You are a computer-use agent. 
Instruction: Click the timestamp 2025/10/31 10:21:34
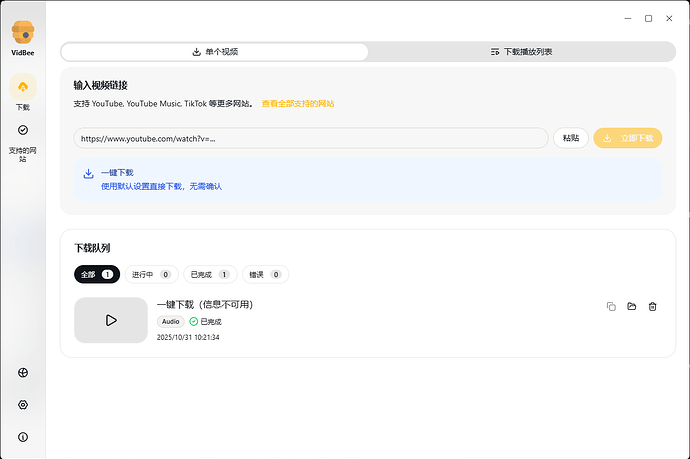point(188,337)
